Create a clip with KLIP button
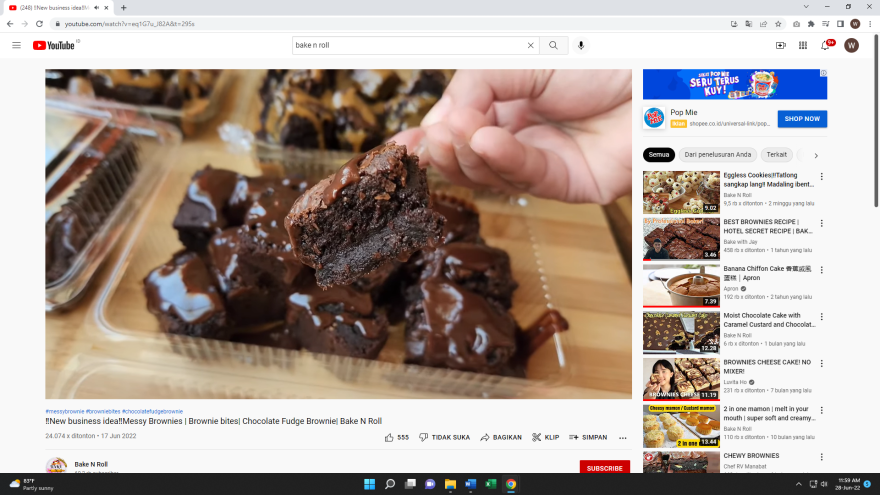This screenshot has height=495, width=880. coord(546,437)
